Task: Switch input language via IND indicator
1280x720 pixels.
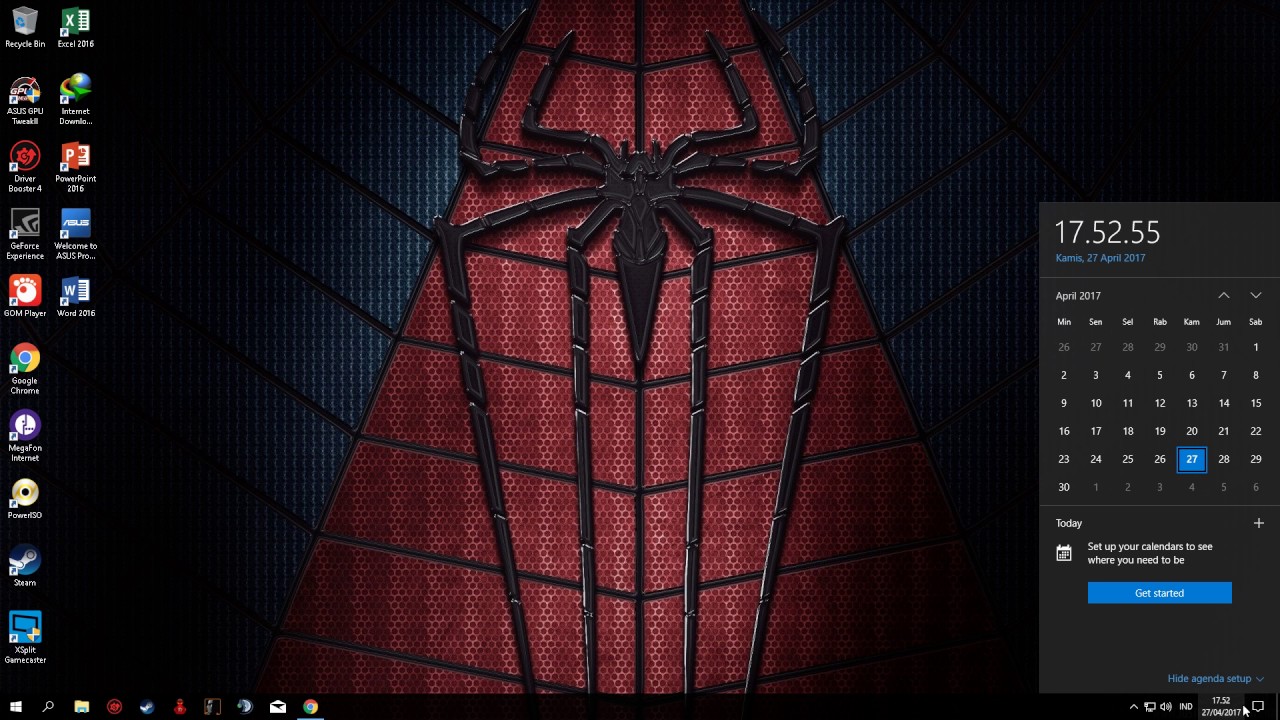Action: tap(1186, 707)
